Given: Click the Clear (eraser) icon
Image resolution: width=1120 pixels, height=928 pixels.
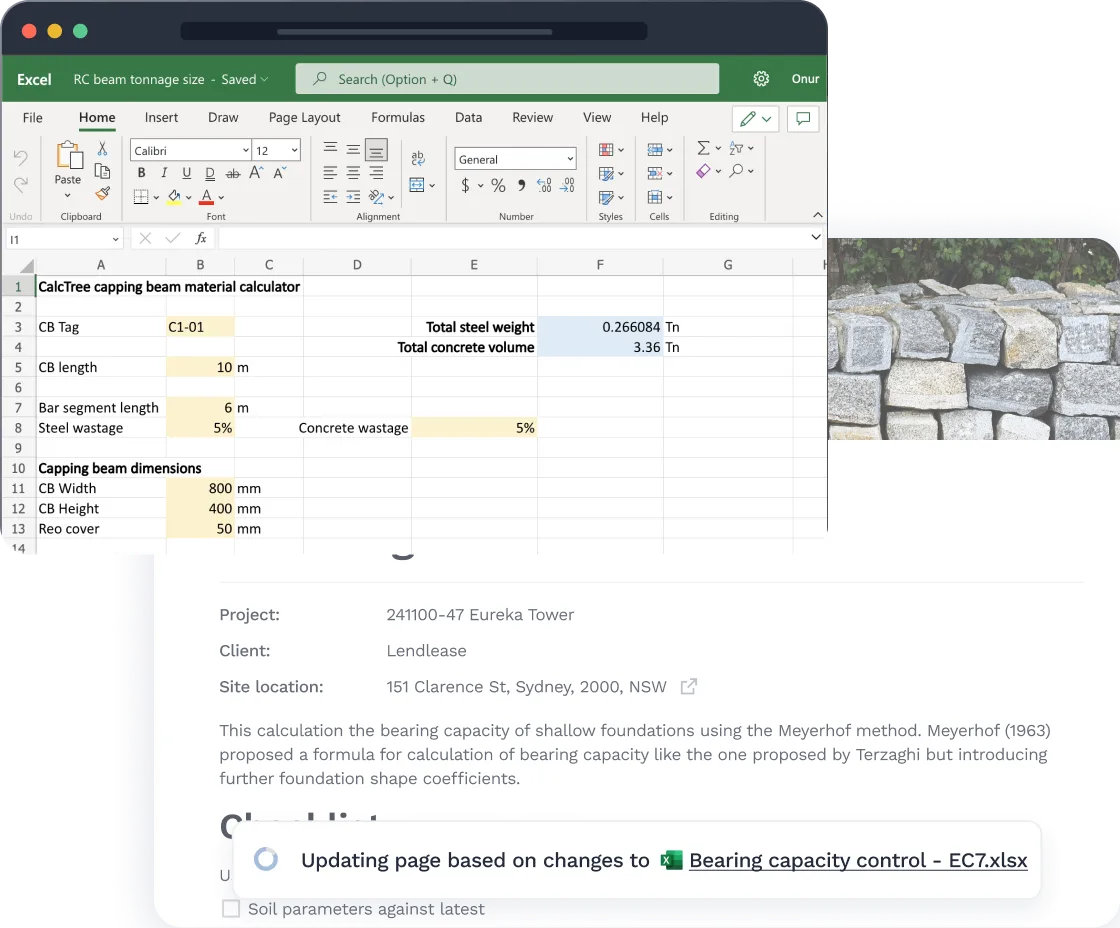Looking at the screenshot, I should click(703, 171).
